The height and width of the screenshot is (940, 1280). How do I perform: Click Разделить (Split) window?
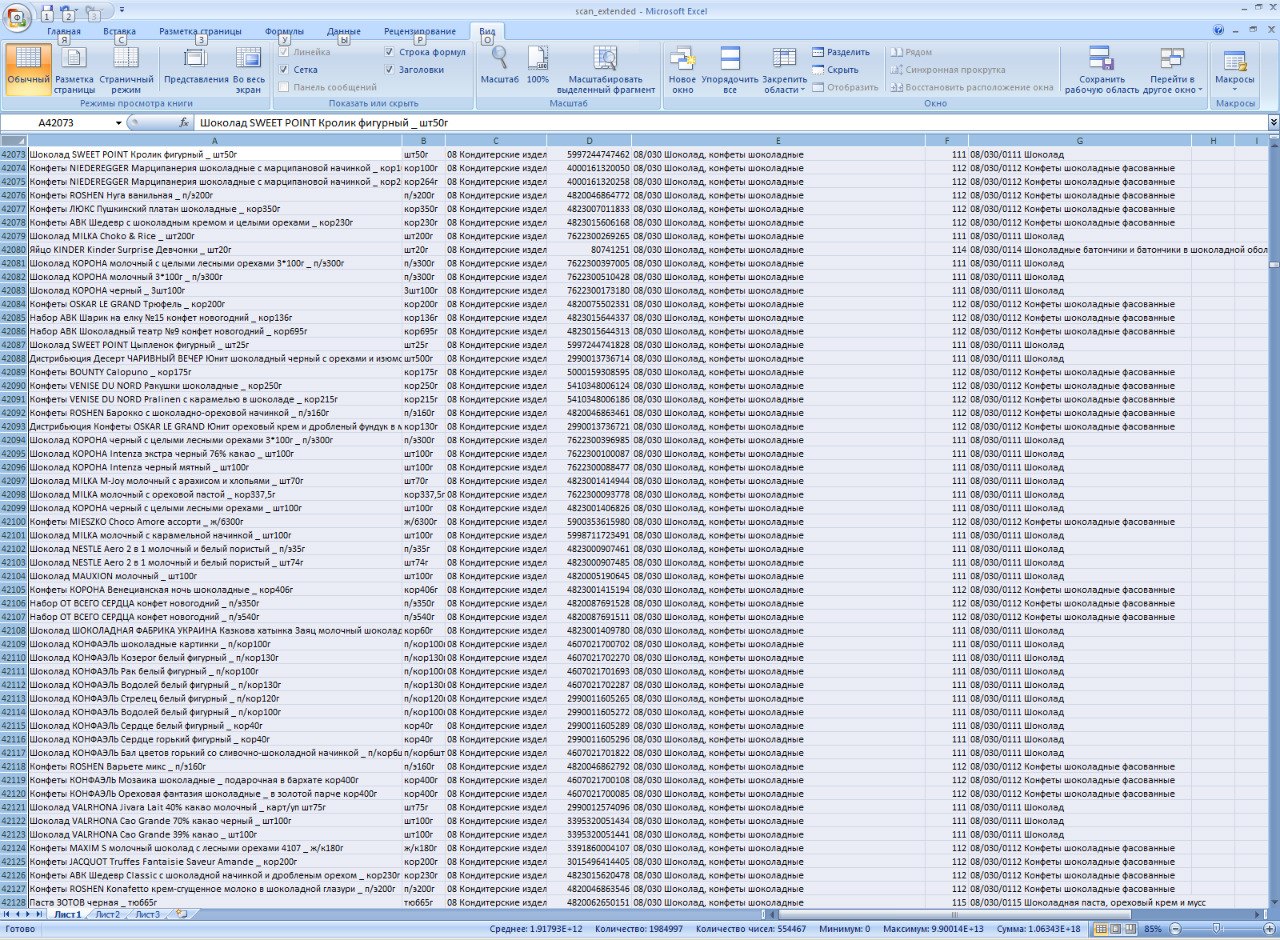pos(840,52)
